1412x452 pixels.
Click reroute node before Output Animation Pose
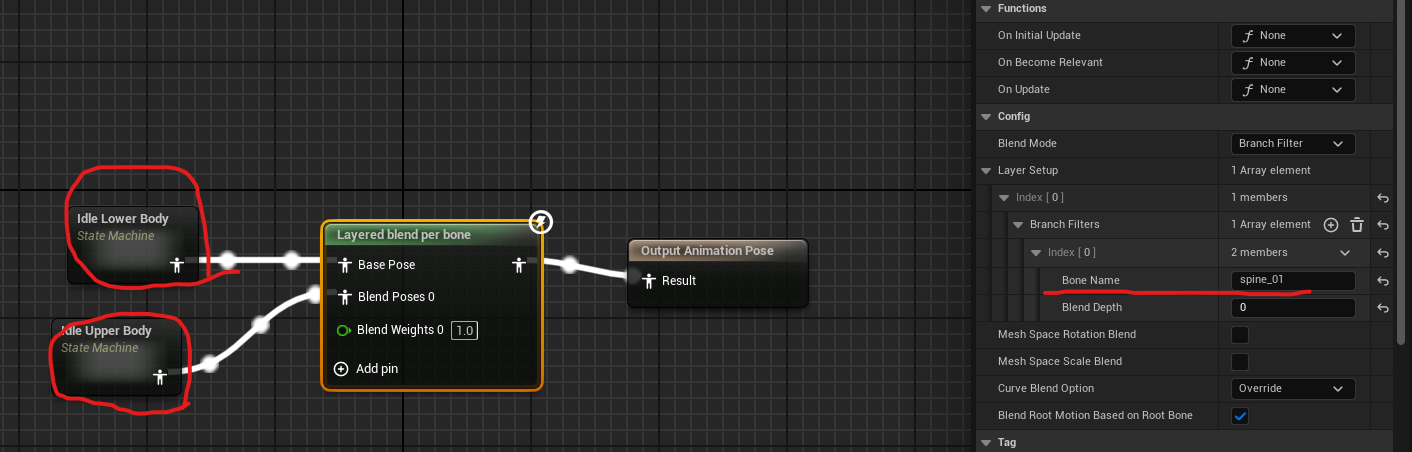[569, 266]
